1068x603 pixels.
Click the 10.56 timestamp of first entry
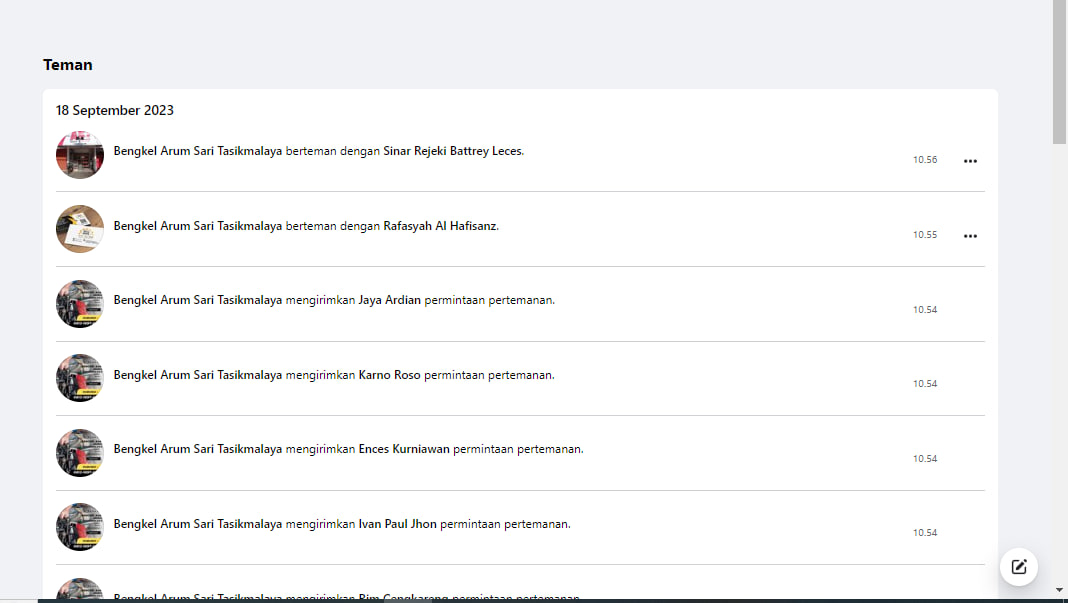pyautogui.click(x=925, y=160)
